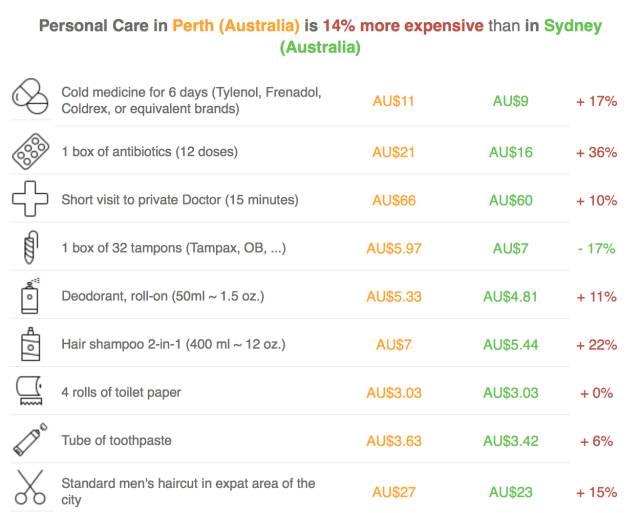Click the tampon icon
The width and height of the screenshot is (640, 513).
point(30,248)
